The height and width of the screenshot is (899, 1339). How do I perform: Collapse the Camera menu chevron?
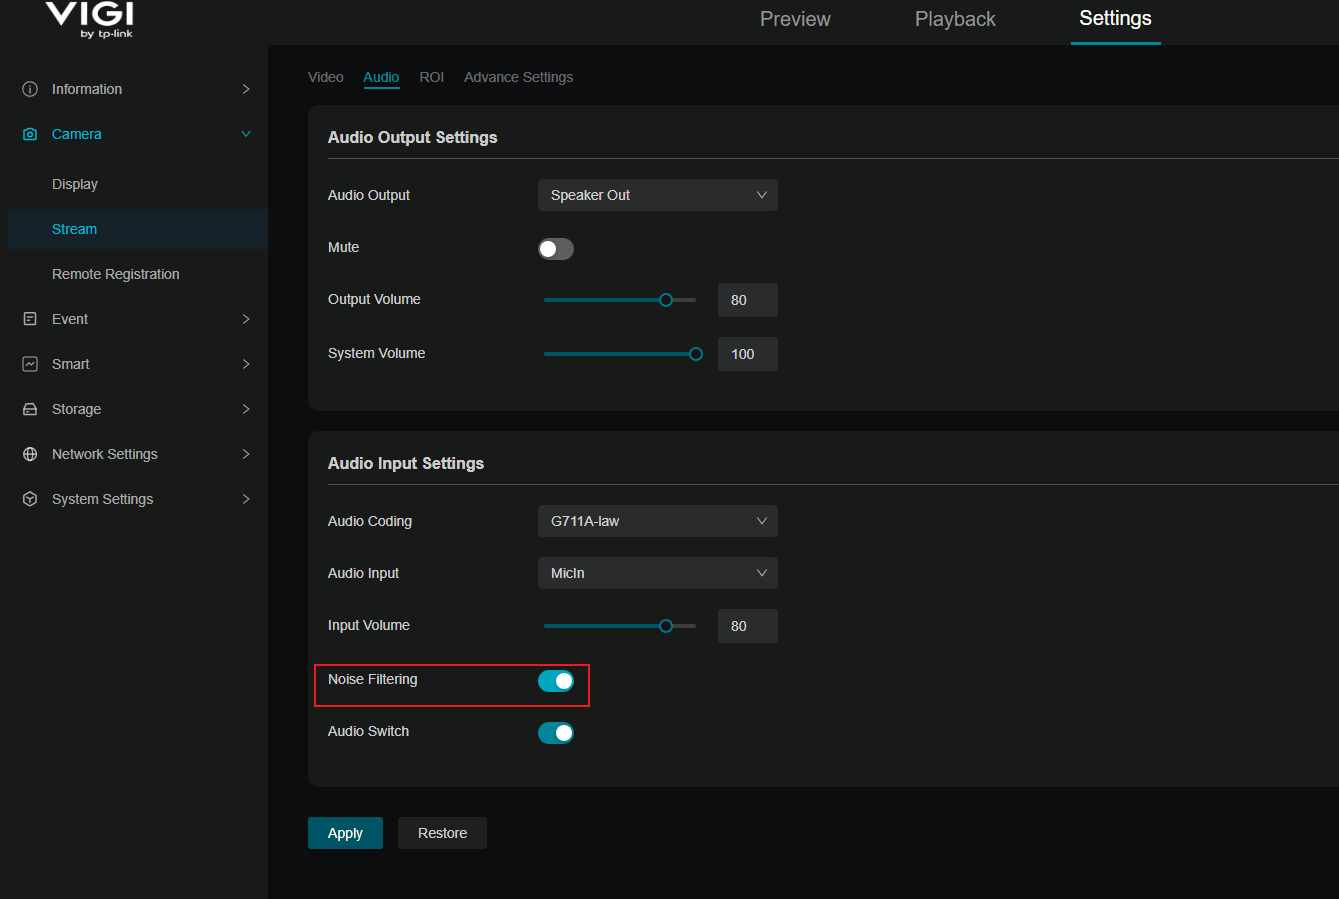[246, 134]
